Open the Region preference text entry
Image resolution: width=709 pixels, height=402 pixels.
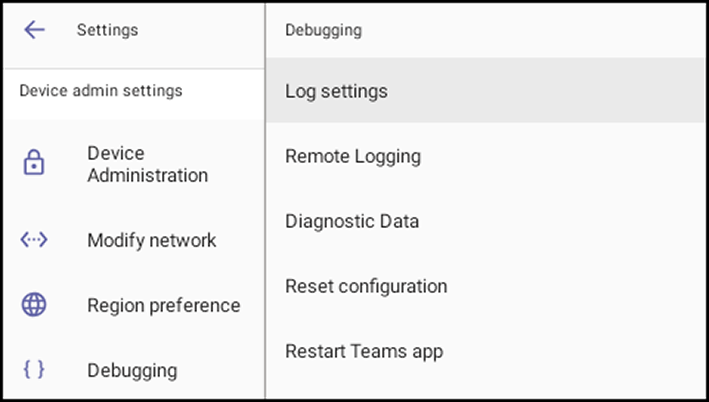tap(164, 306)
